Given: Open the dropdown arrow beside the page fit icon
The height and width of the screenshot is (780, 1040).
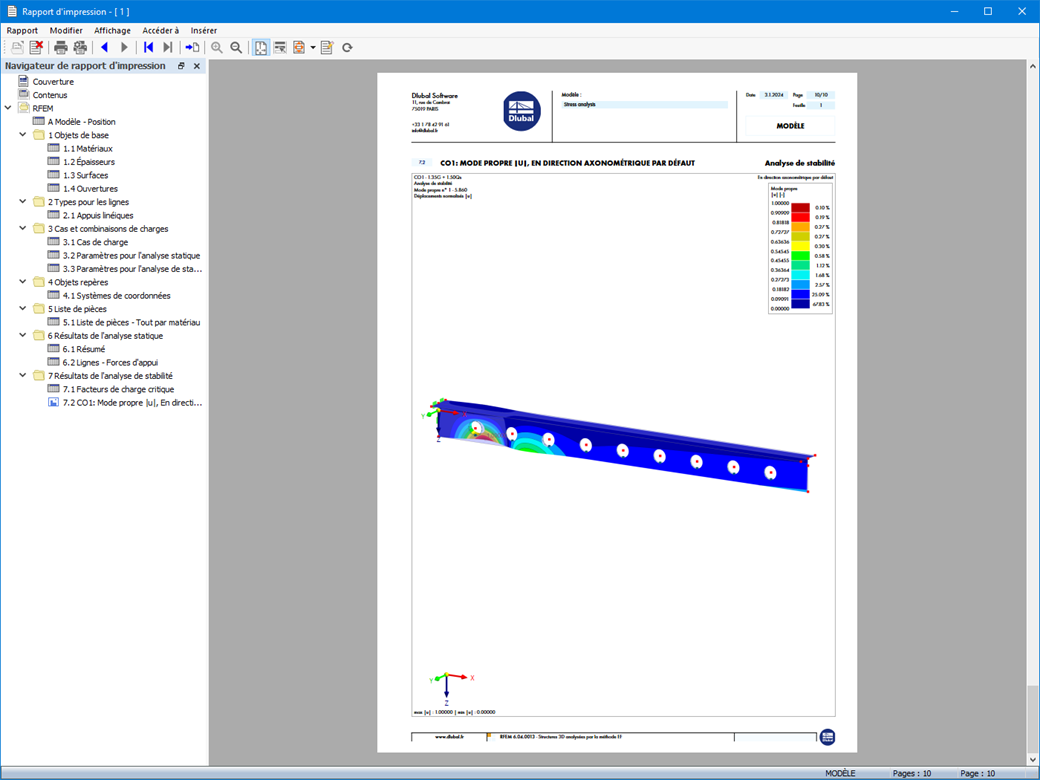Looking at the screenshot, I should 312,47.
